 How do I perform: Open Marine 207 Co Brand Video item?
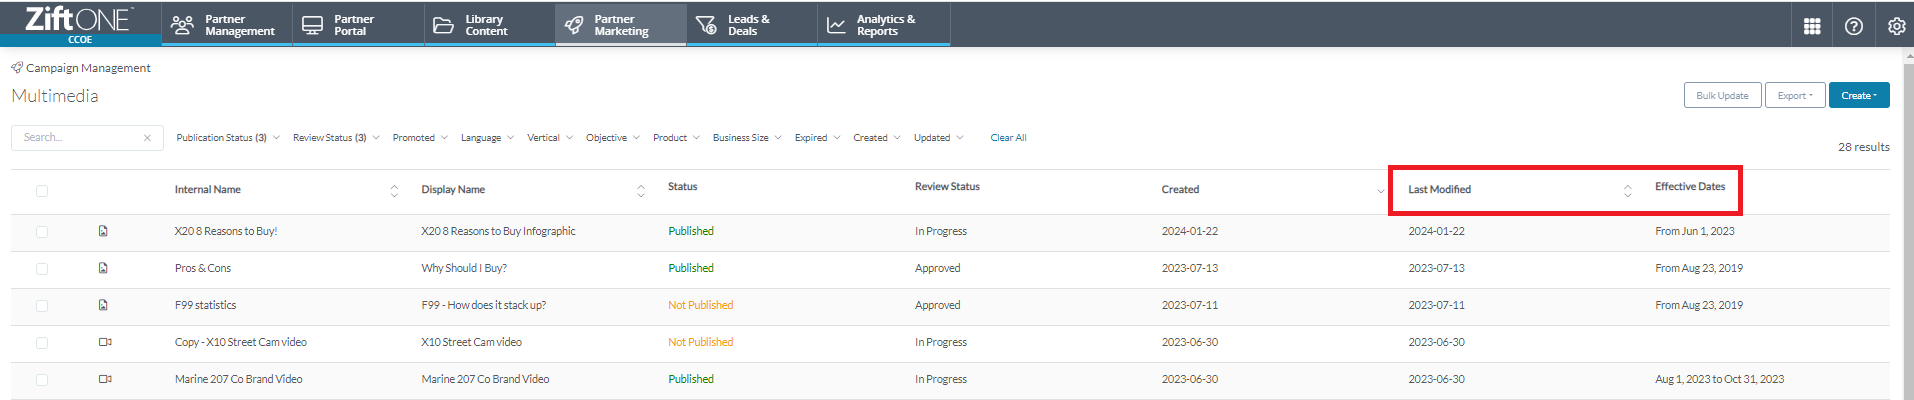pyautogui.click(x=238, y=379)
